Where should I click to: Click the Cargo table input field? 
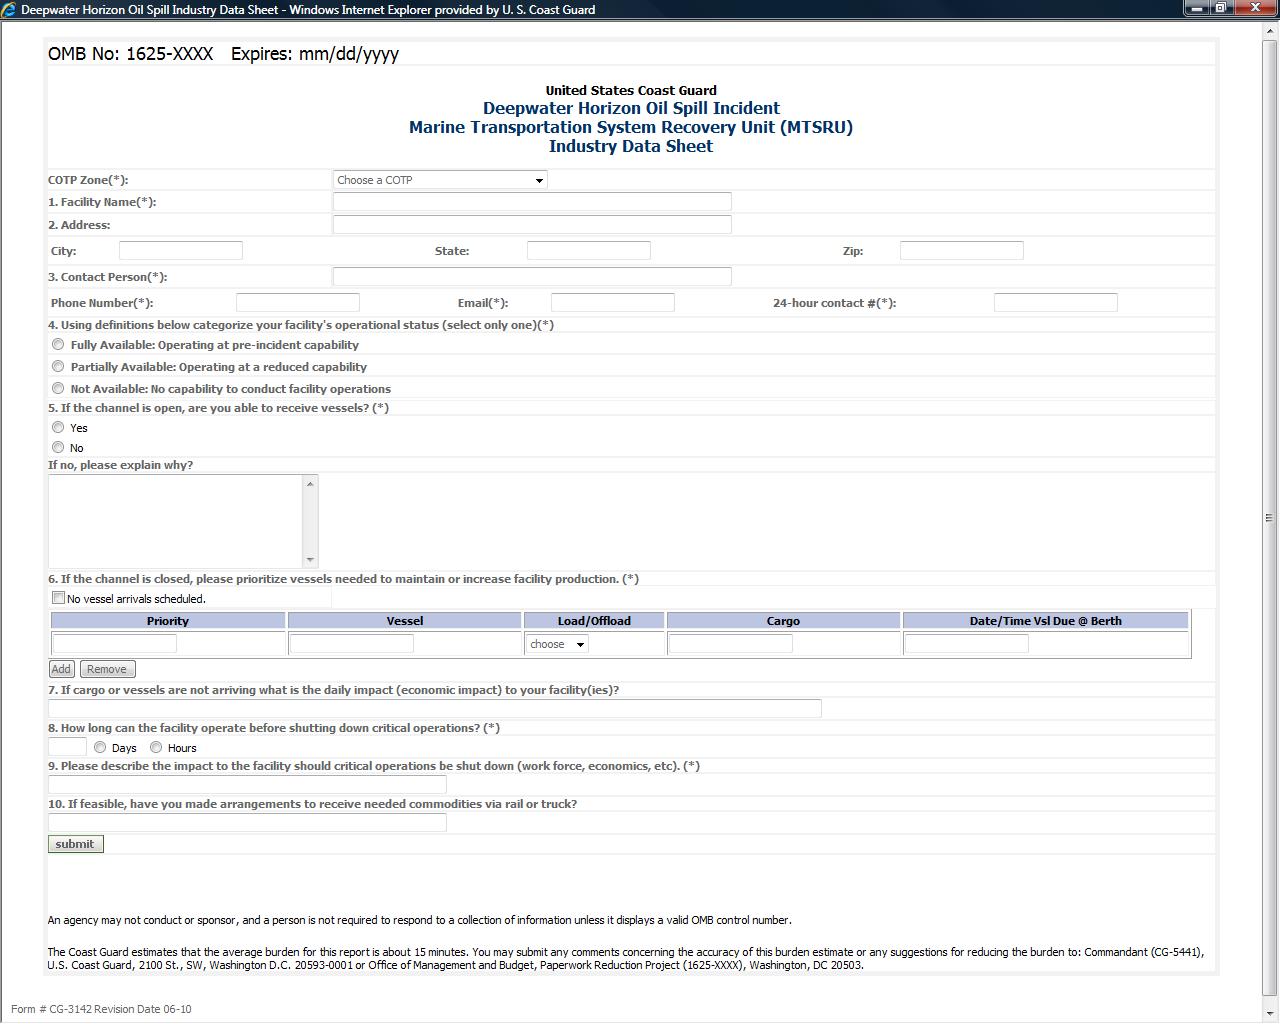[x=731, y=644]
